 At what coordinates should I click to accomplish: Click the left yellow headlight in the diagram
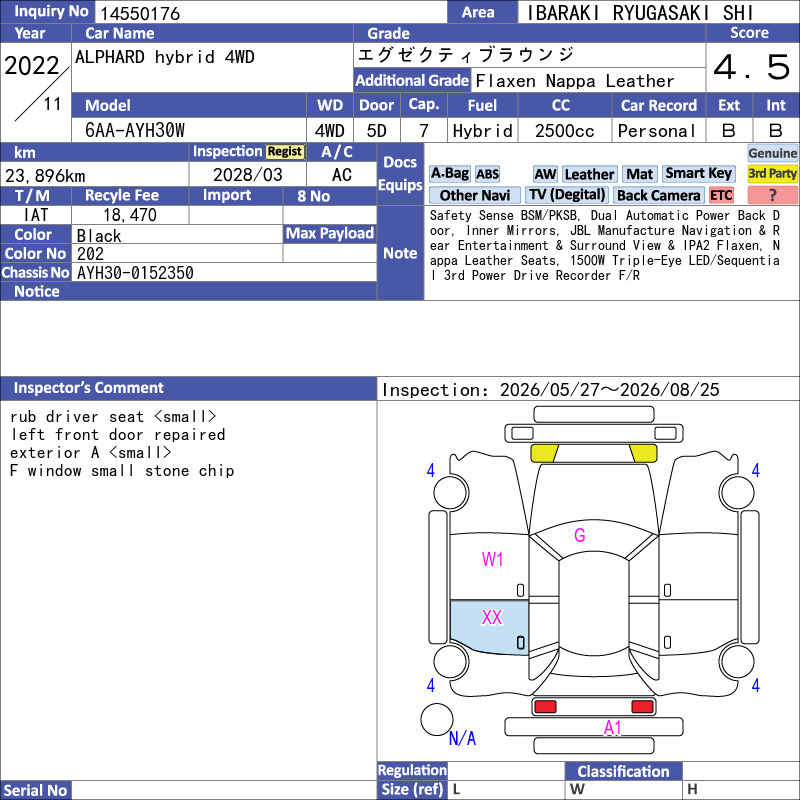pyautogui.click(x=544, y=453)
